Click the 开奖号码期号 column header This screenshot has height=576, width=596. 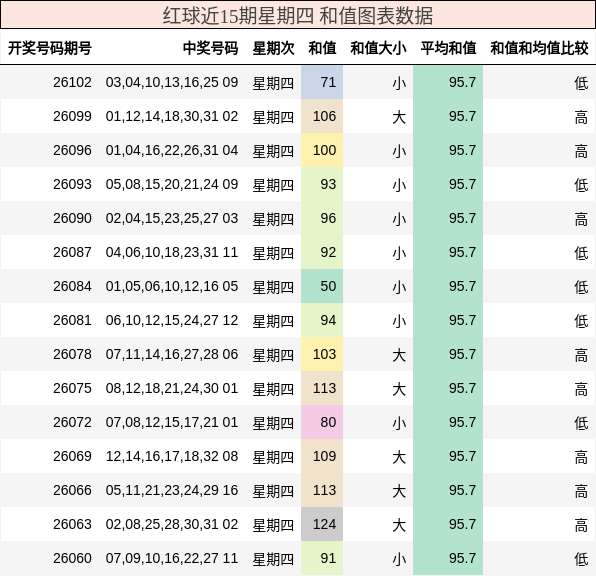coord(50,48)
